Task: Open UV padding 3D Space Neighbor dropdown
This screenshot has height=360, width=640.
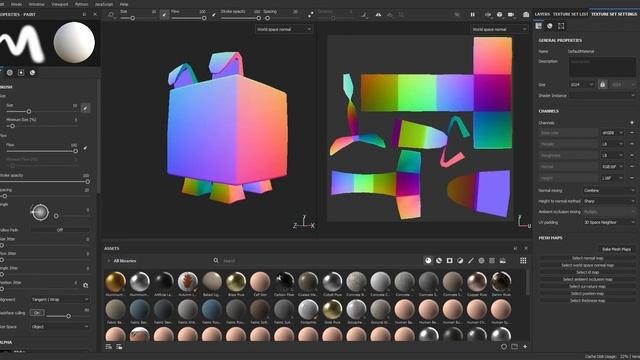Action: [x=609, y=222]
